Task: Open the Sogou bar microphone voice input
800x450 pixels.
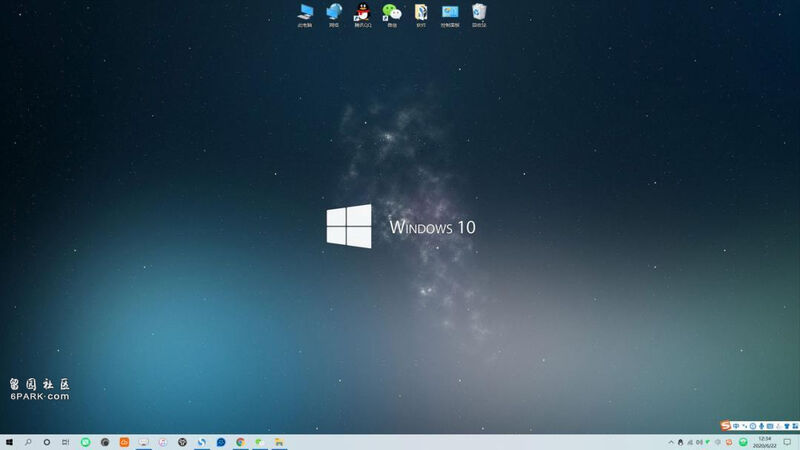Action: [761, 426]
